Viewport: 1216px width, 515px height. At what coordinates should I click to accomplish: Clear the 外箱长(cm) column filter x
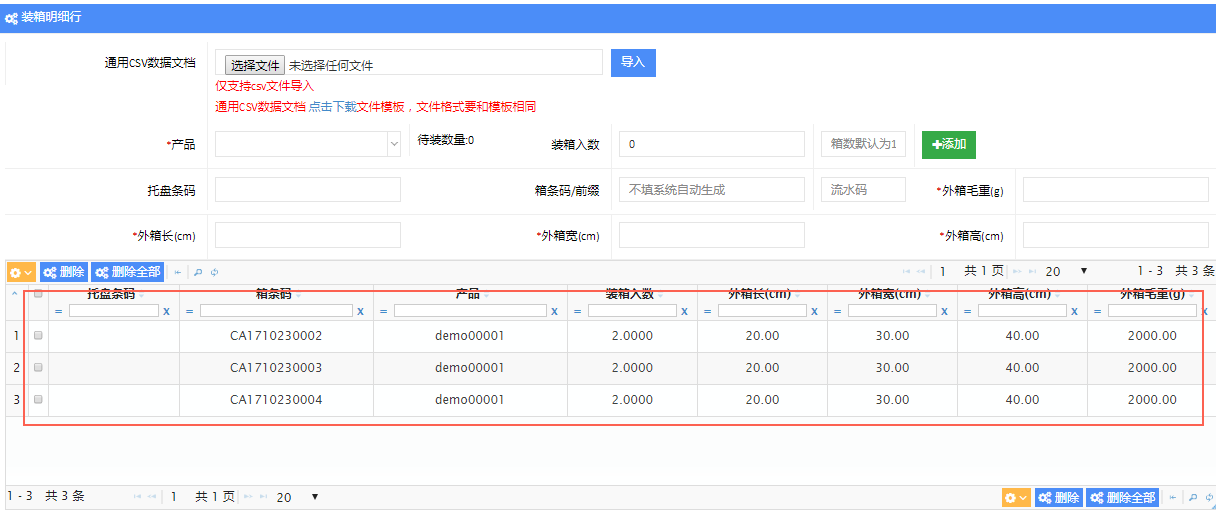tap(814, 312)
